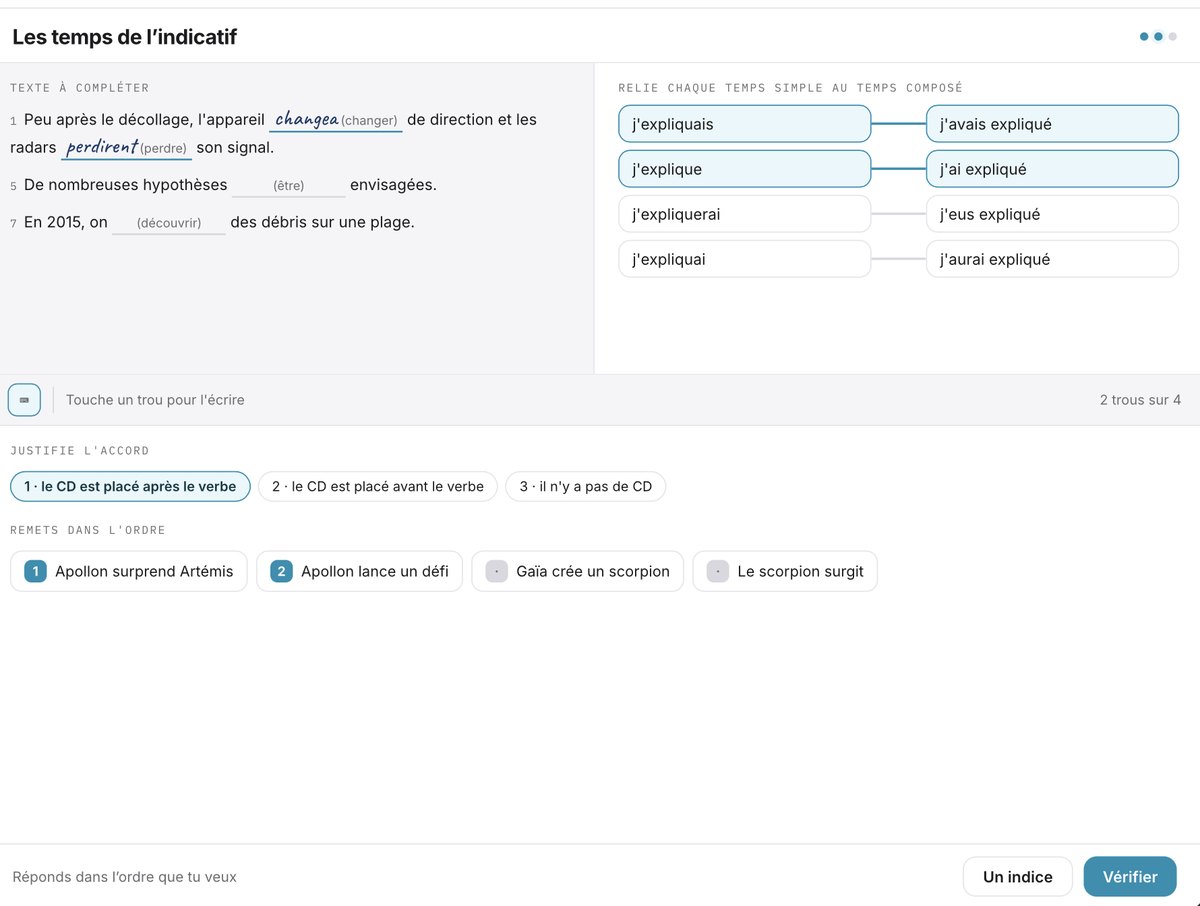
Task: Click the label 'Texte à compléter'
Action: [80, 88]
